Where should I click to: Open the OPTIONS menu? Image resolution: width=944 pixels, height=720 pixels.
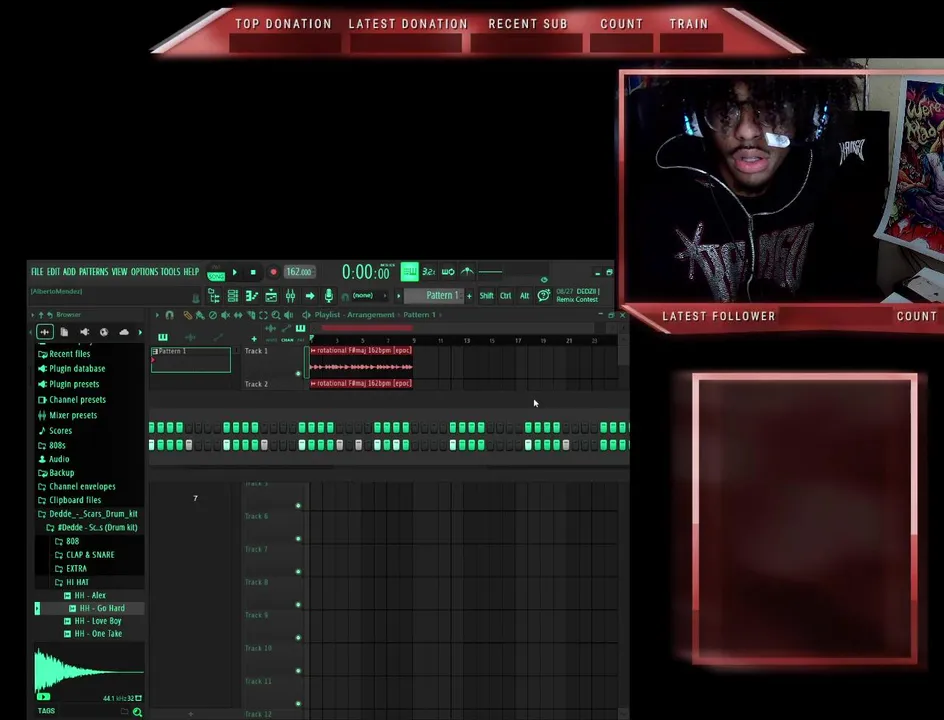(x=144, y=272)
